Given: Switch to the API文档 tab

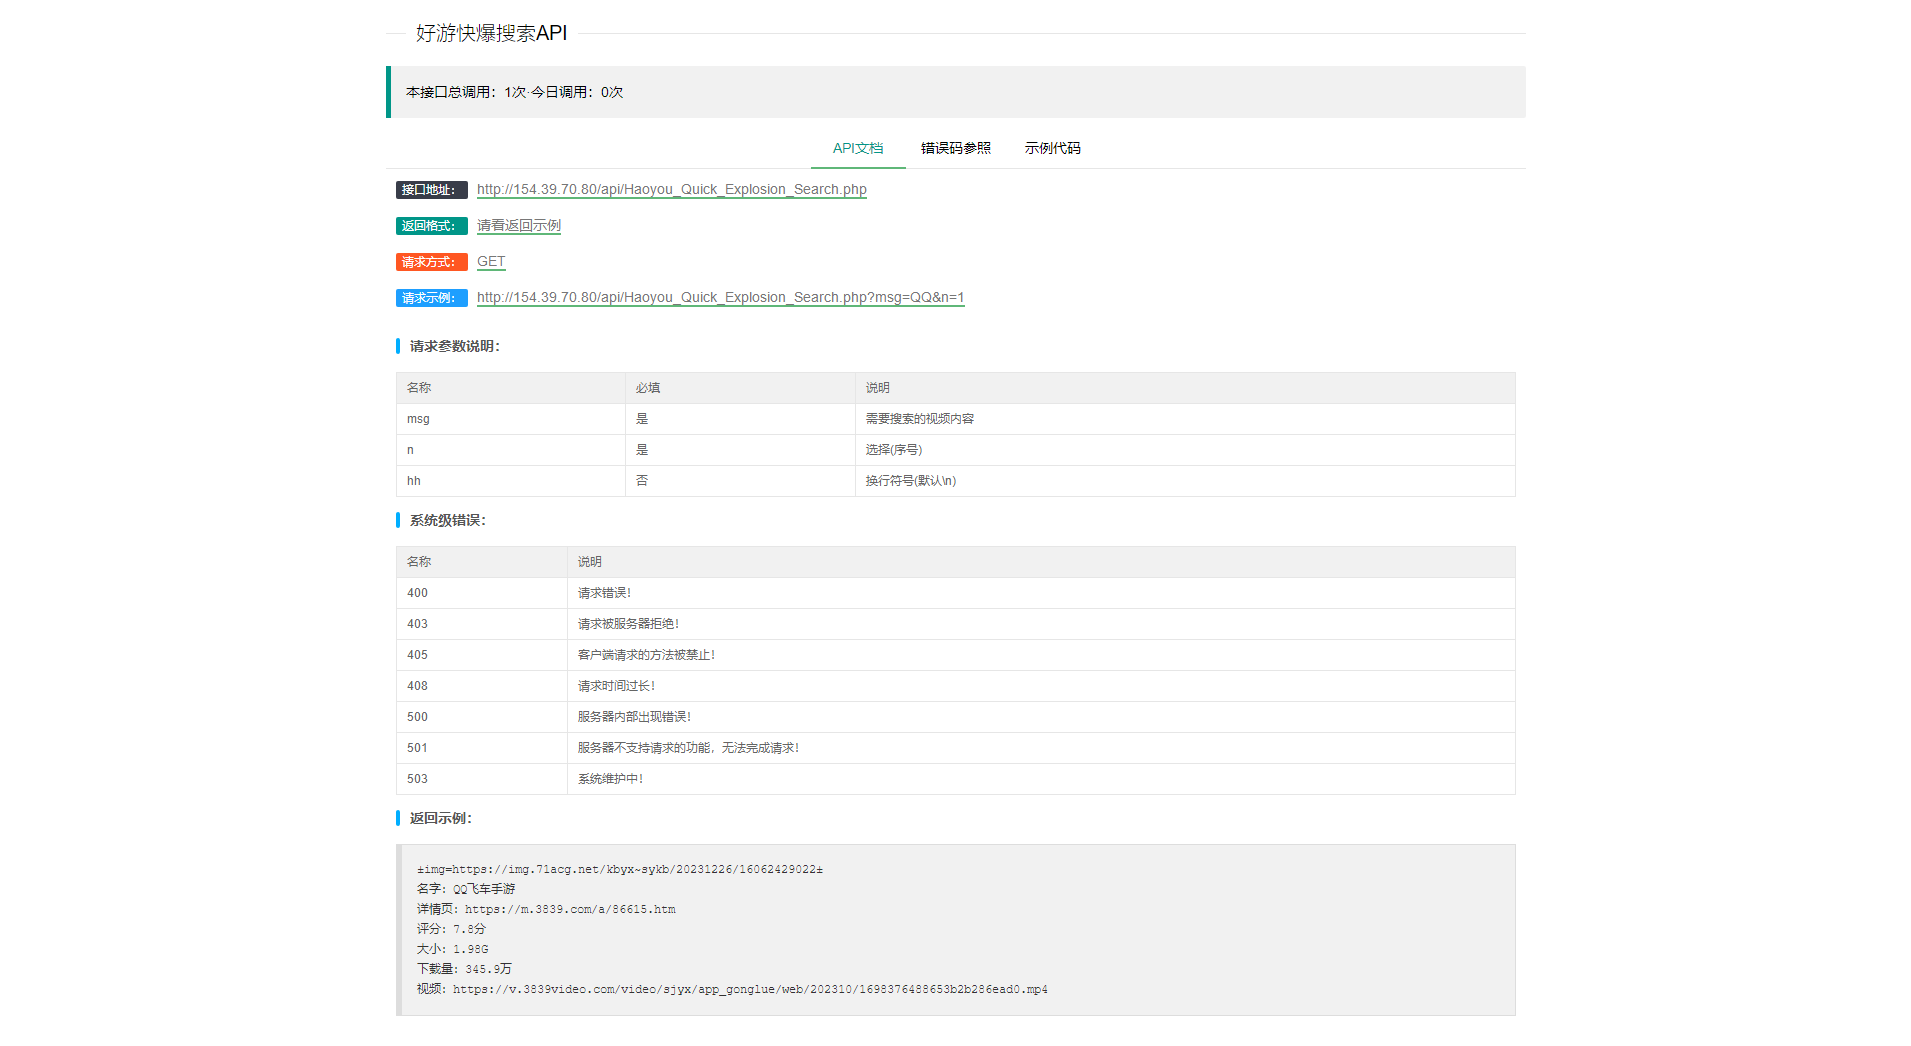Looking at the screenshot, I should (857, 148).
